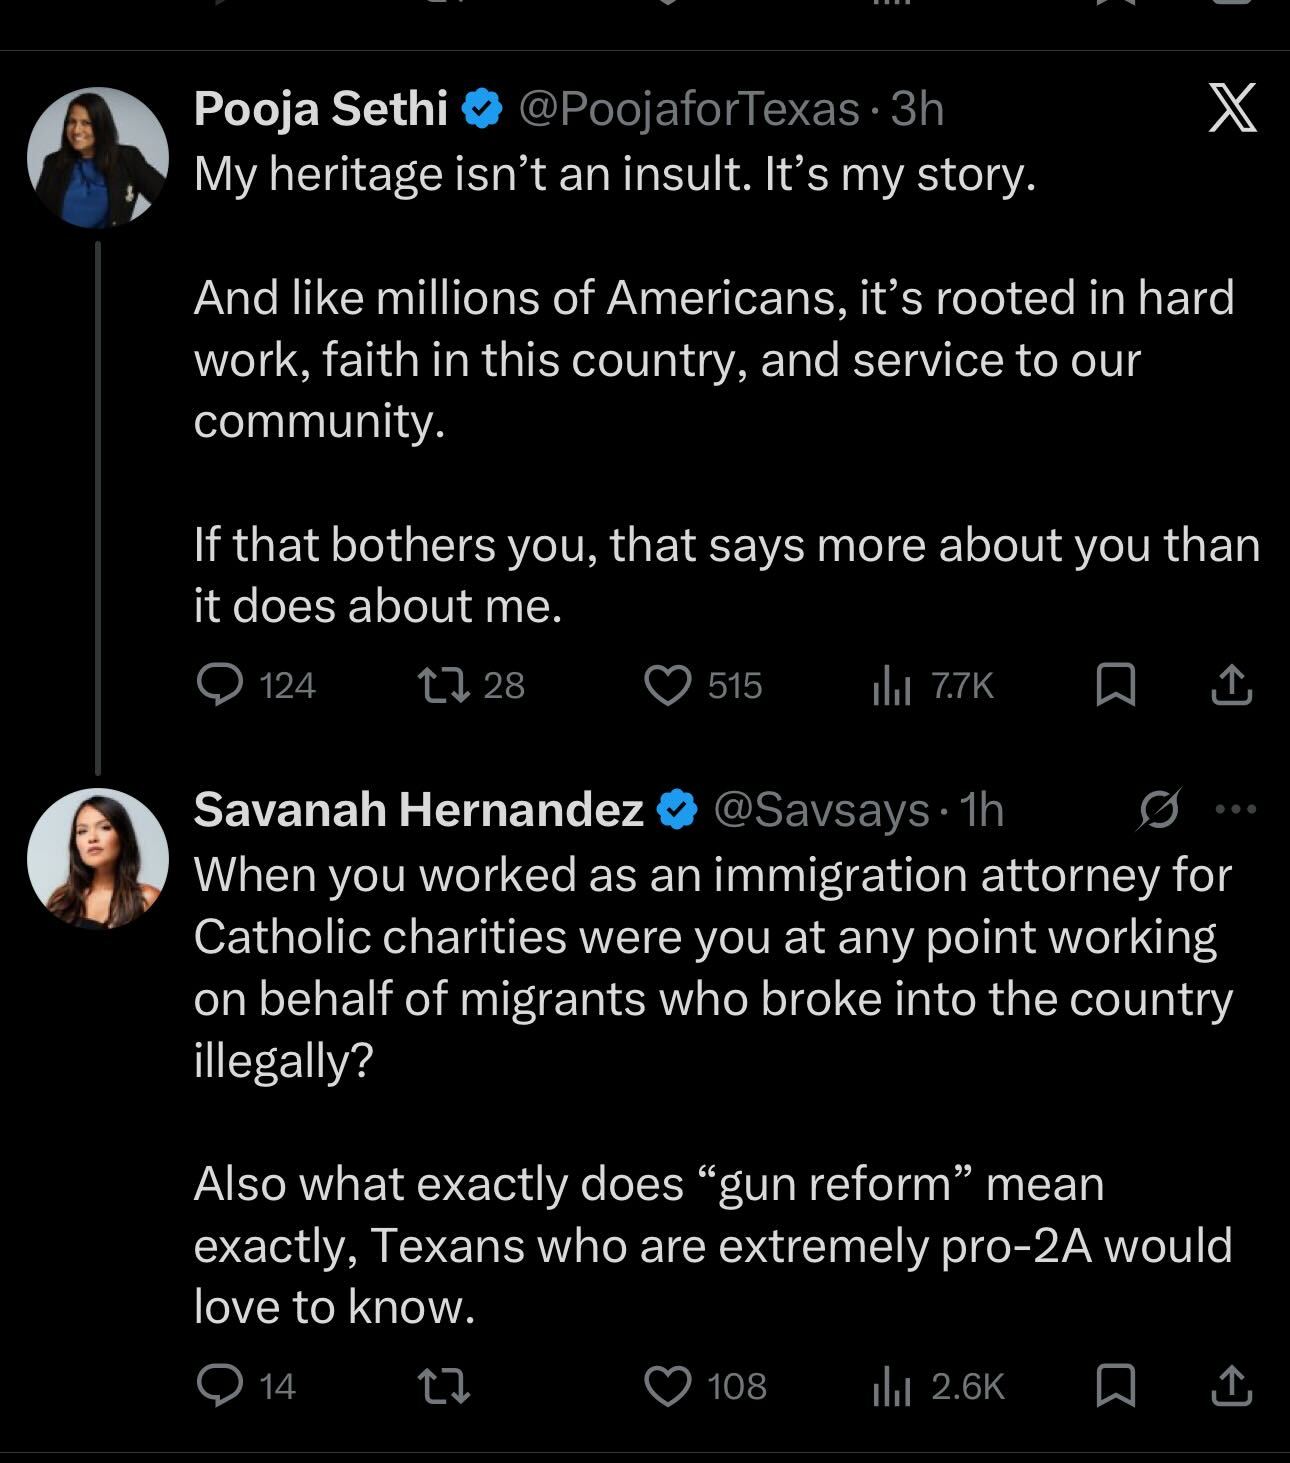View analytics for Savanah Hernandez's reply
The image size is (1290, 1463).
tap(891, 1387)
